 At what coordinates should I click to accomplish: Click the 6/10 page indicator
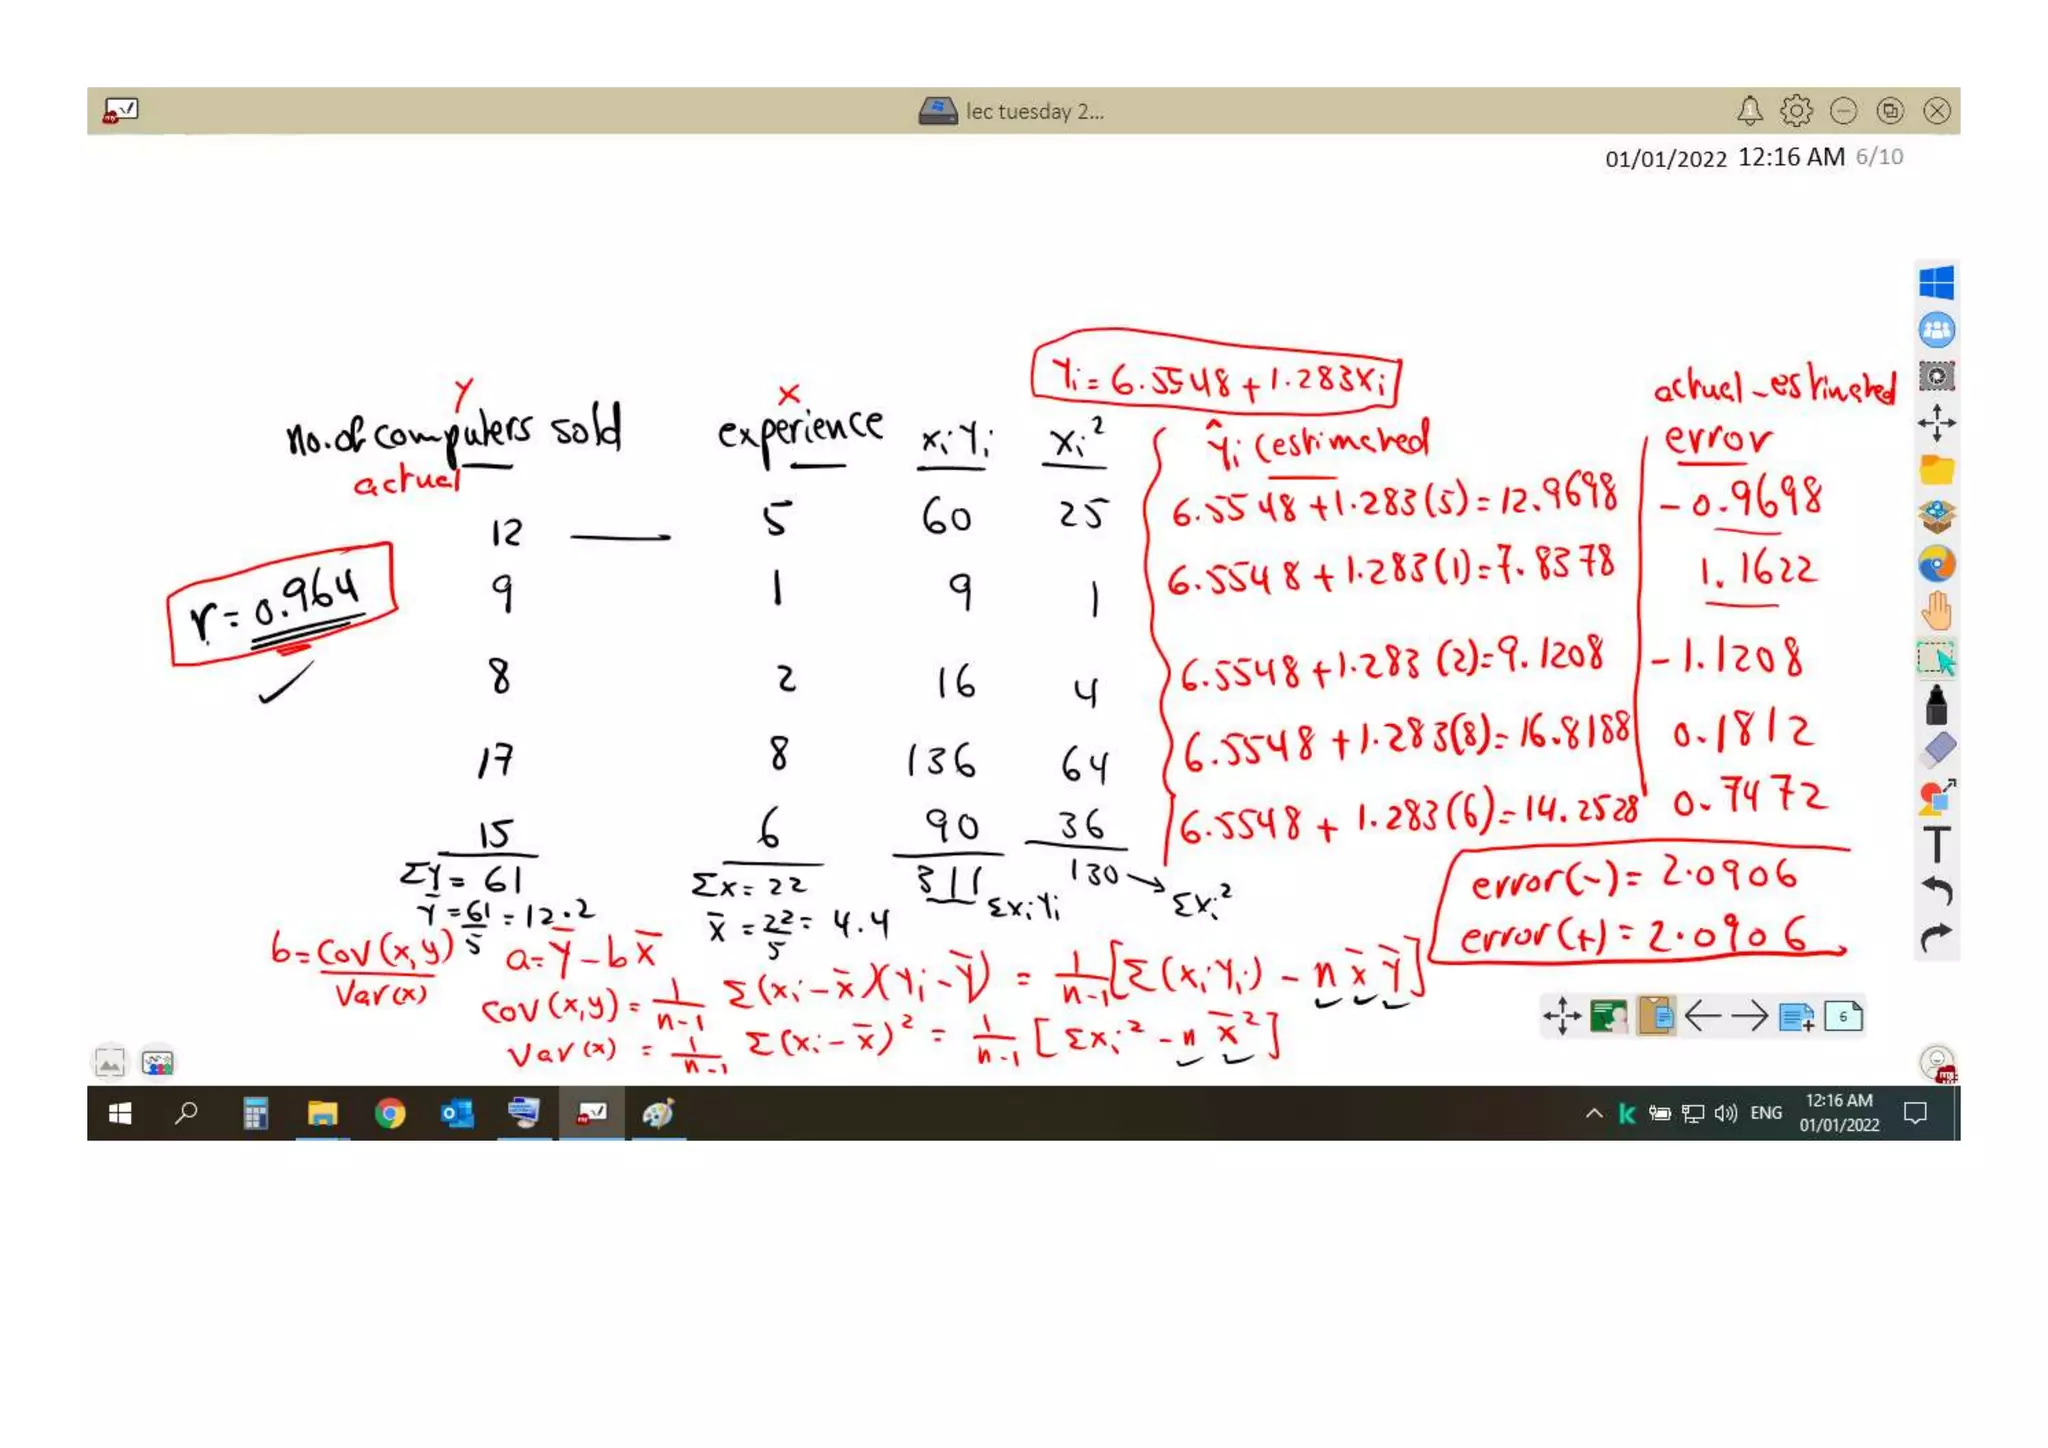click(x=1879, y=157)
